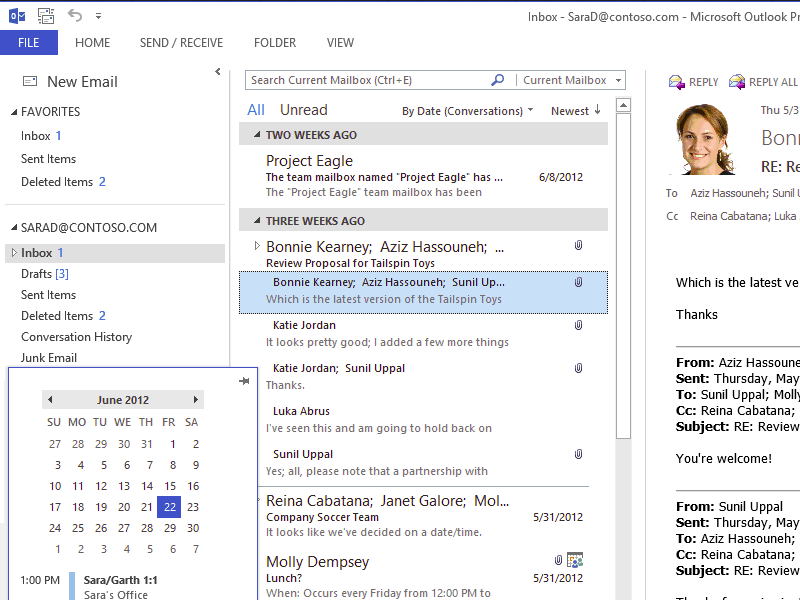
Task: Switch to the HOME ribbon tab
Action: tap(92, 43)
